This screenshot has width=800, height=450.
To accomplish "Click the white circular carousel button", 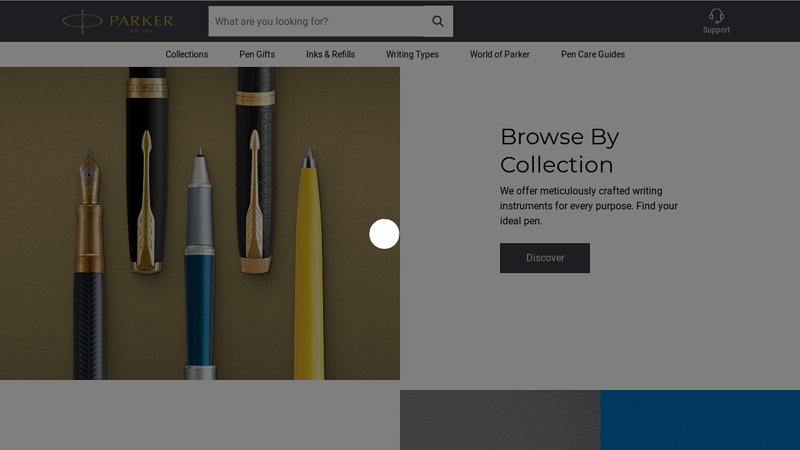I will (384, 234).
